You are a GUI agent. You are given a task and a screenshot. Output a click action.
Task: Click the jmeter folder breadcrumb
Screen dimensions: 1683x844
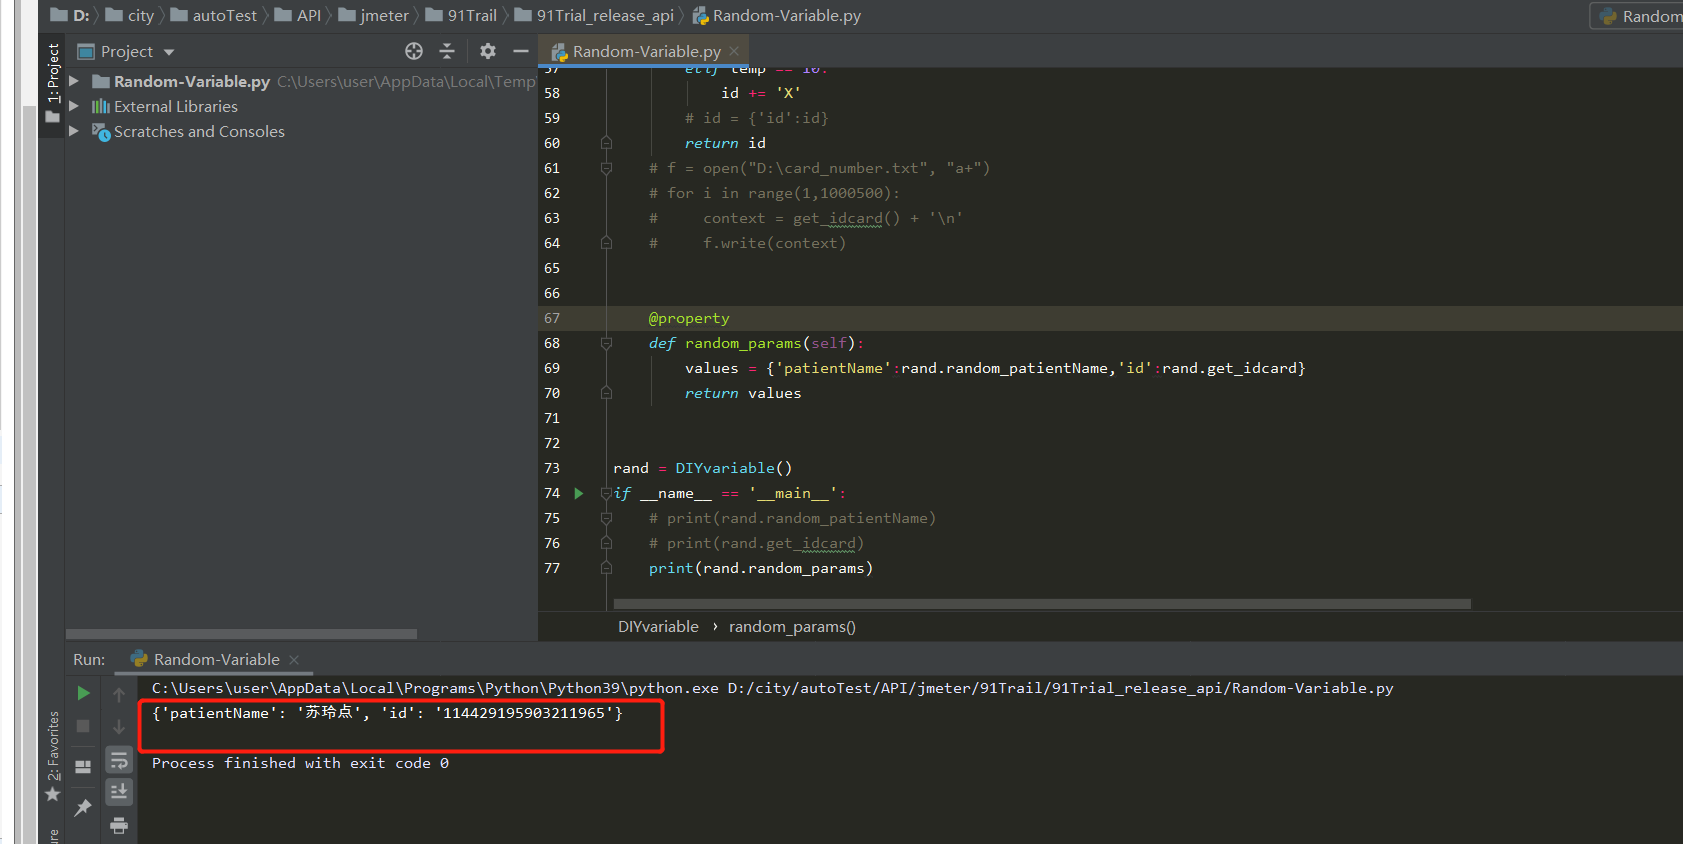click(x=374, y=15)
